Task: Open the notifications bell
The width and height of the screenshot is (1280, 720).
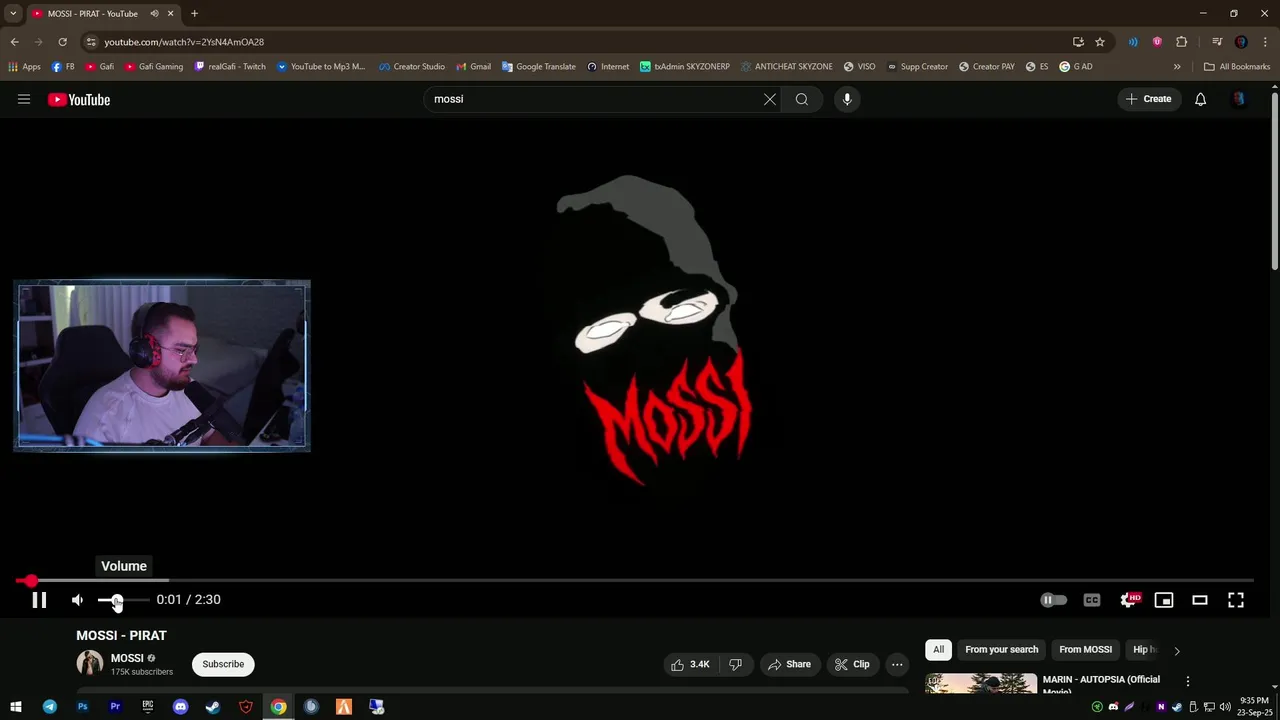Action: click(1201, 99)
